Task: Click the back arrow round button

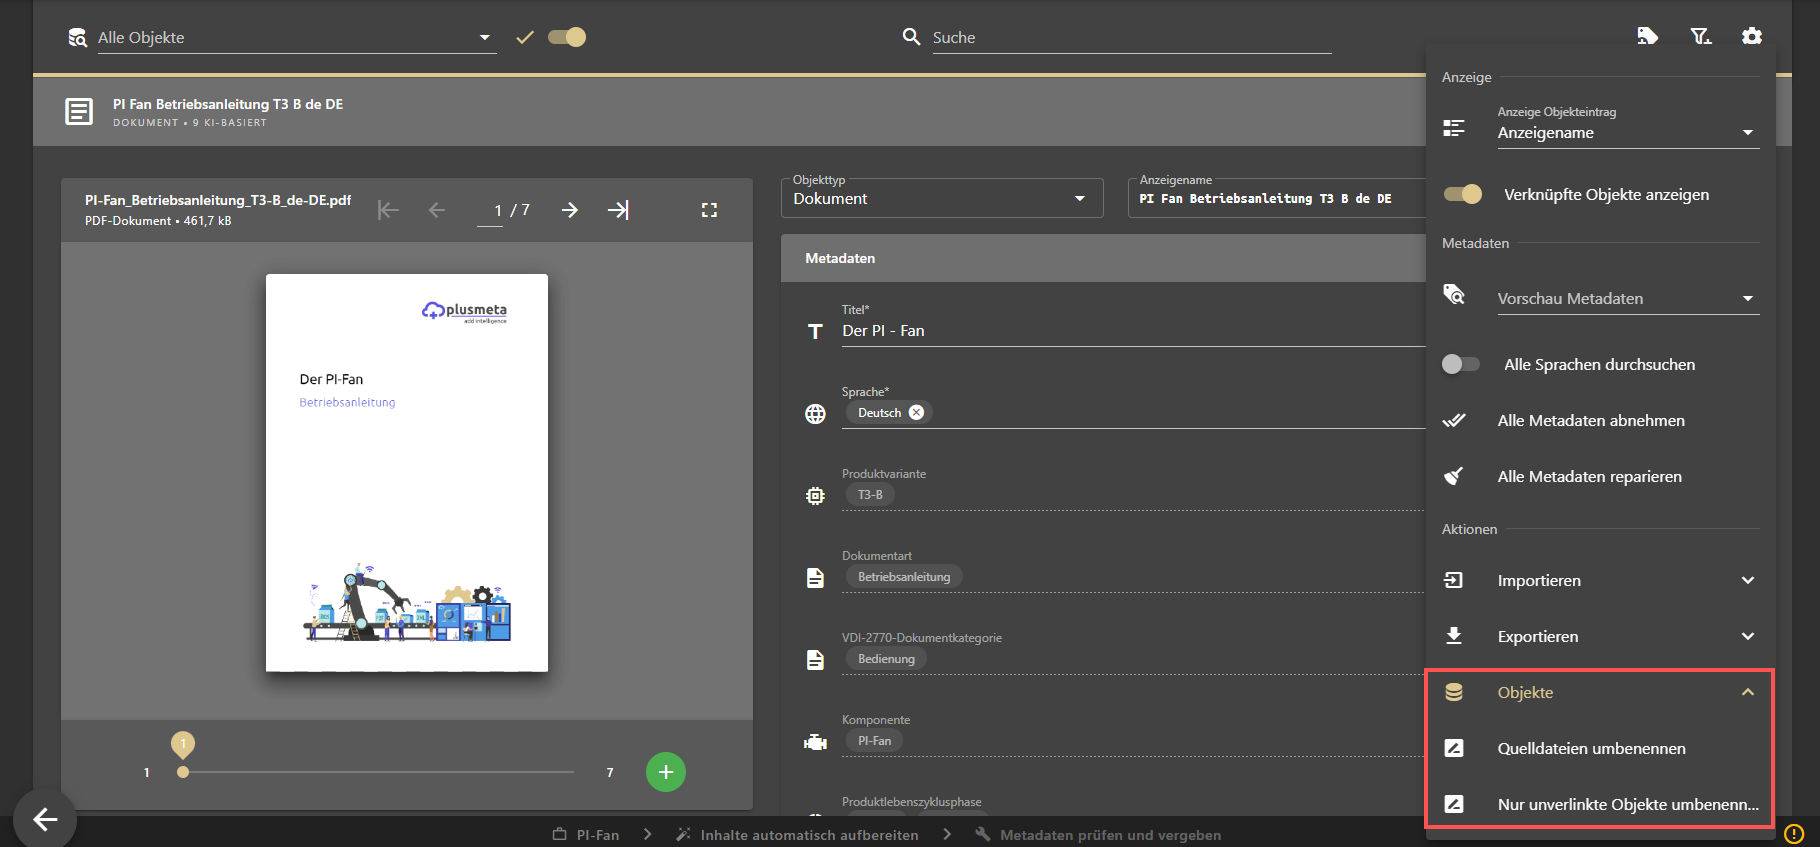Action: [45, 820]
